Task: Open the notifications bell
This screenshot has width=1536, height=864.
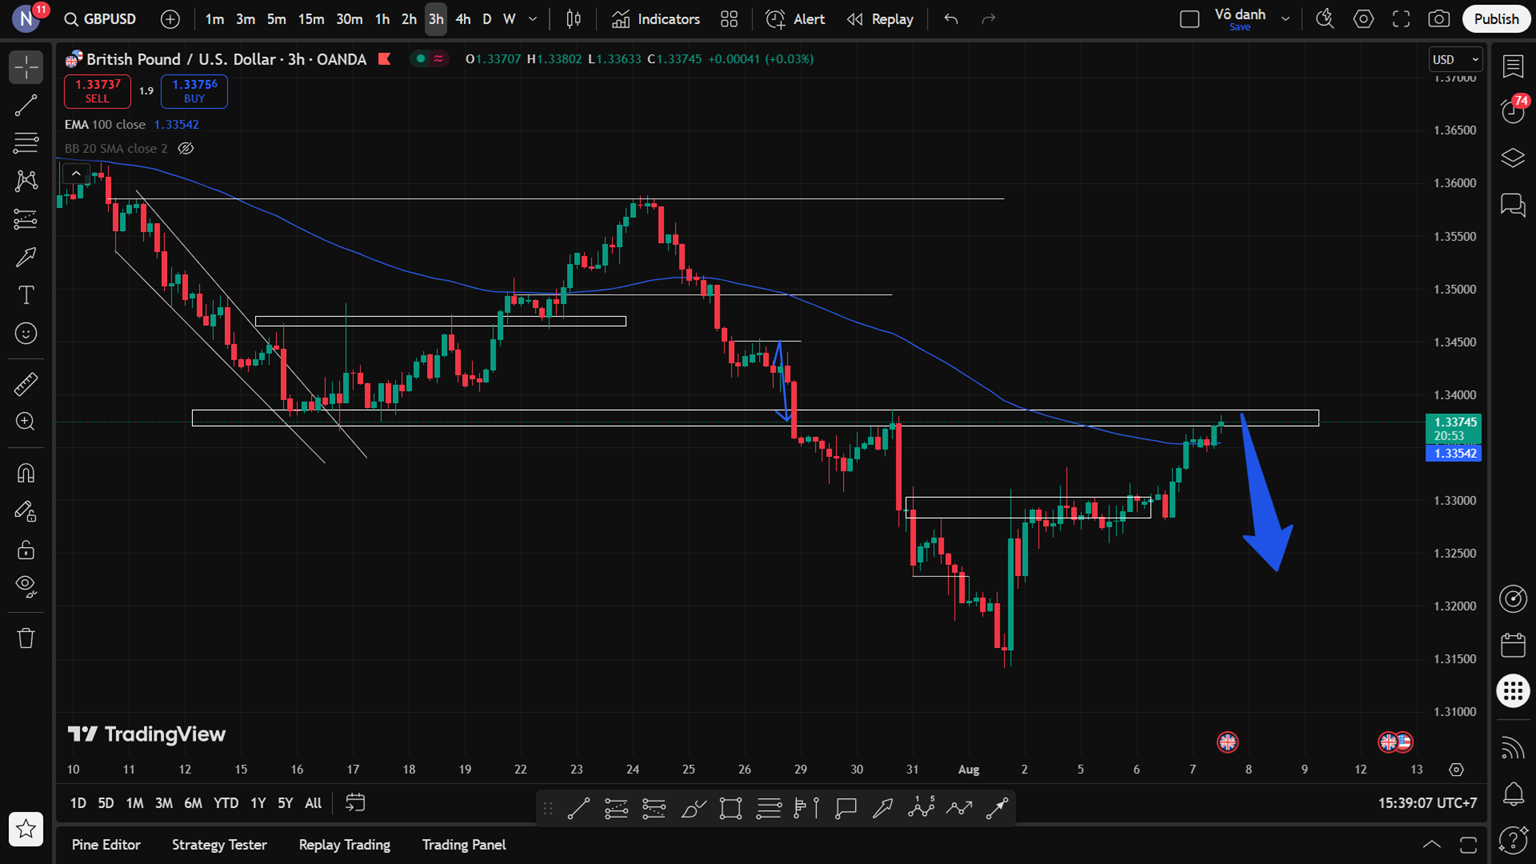Action: pos(1513,794)
